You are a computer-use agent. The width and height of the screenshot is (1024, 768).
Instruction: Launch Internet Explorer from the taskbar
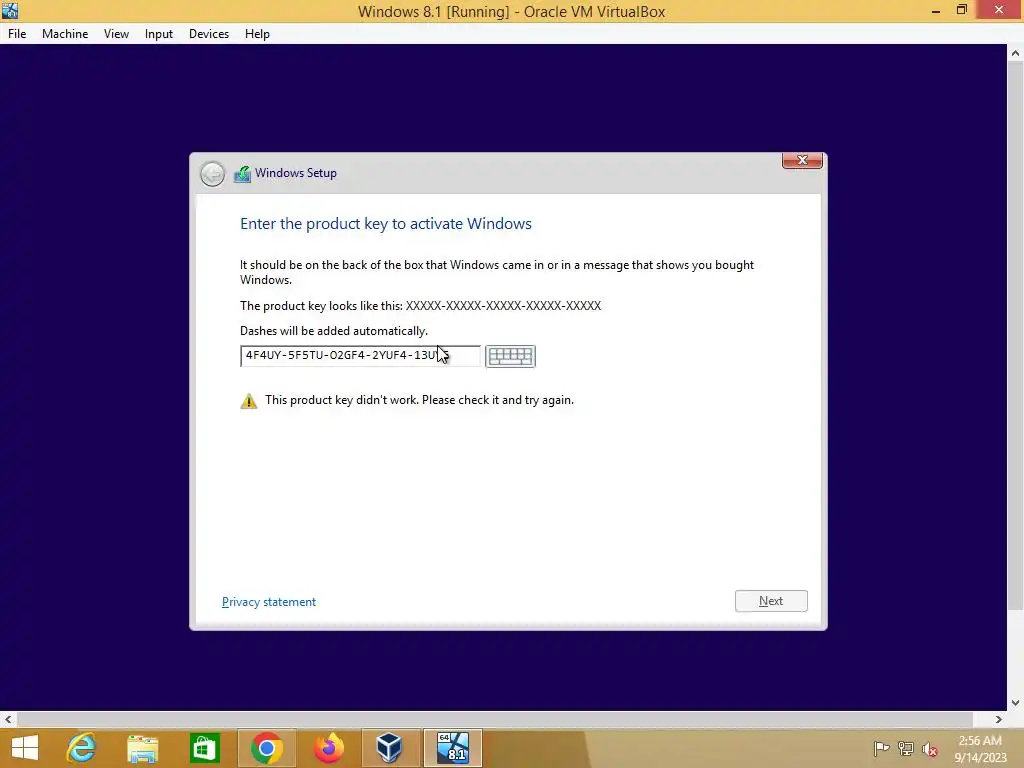(x=81, y=748)
